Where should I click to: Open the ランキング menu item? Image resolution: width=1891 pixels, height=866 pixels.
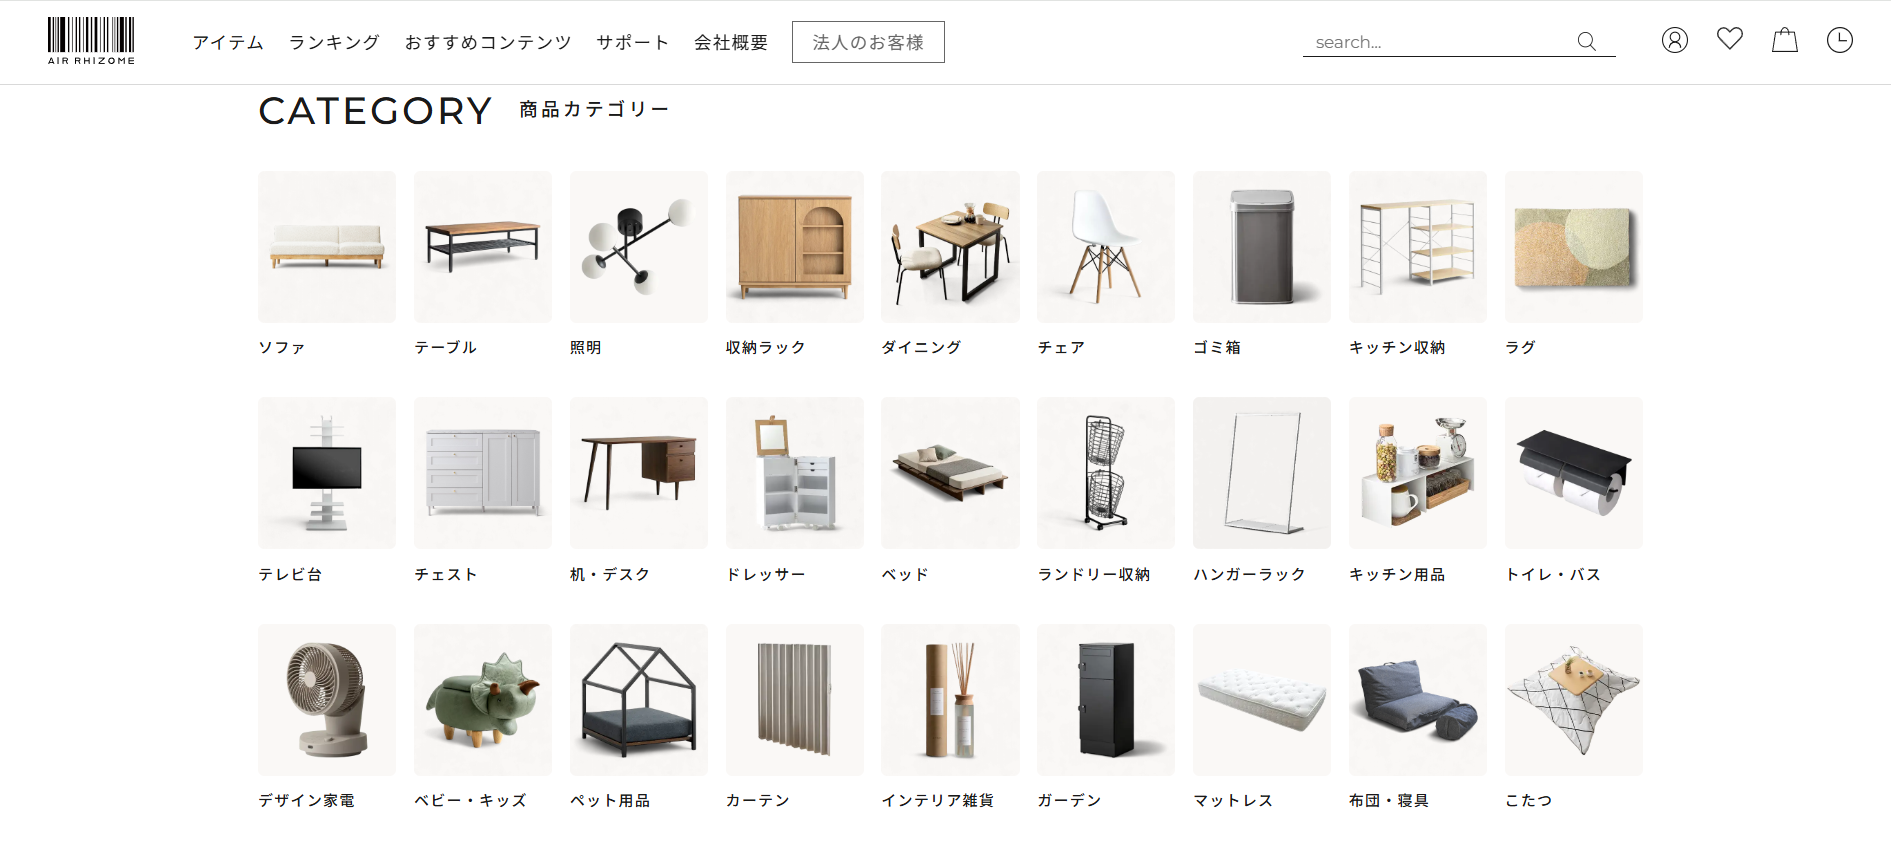click(334, 42)
